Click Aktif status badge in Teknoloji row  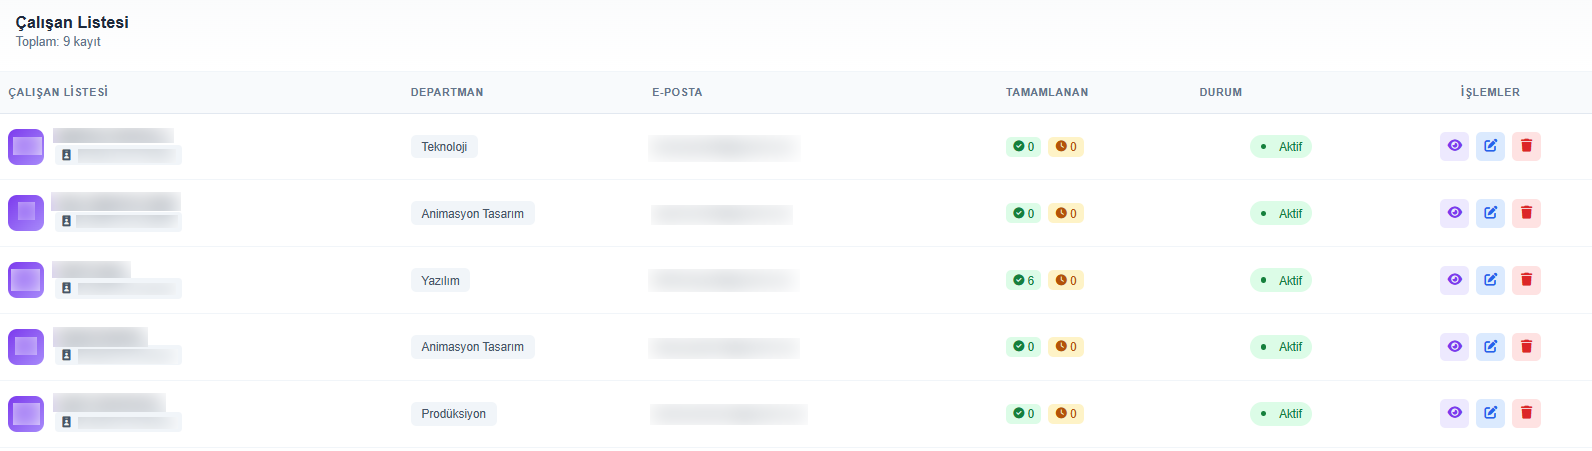[x=1280, y=146]
